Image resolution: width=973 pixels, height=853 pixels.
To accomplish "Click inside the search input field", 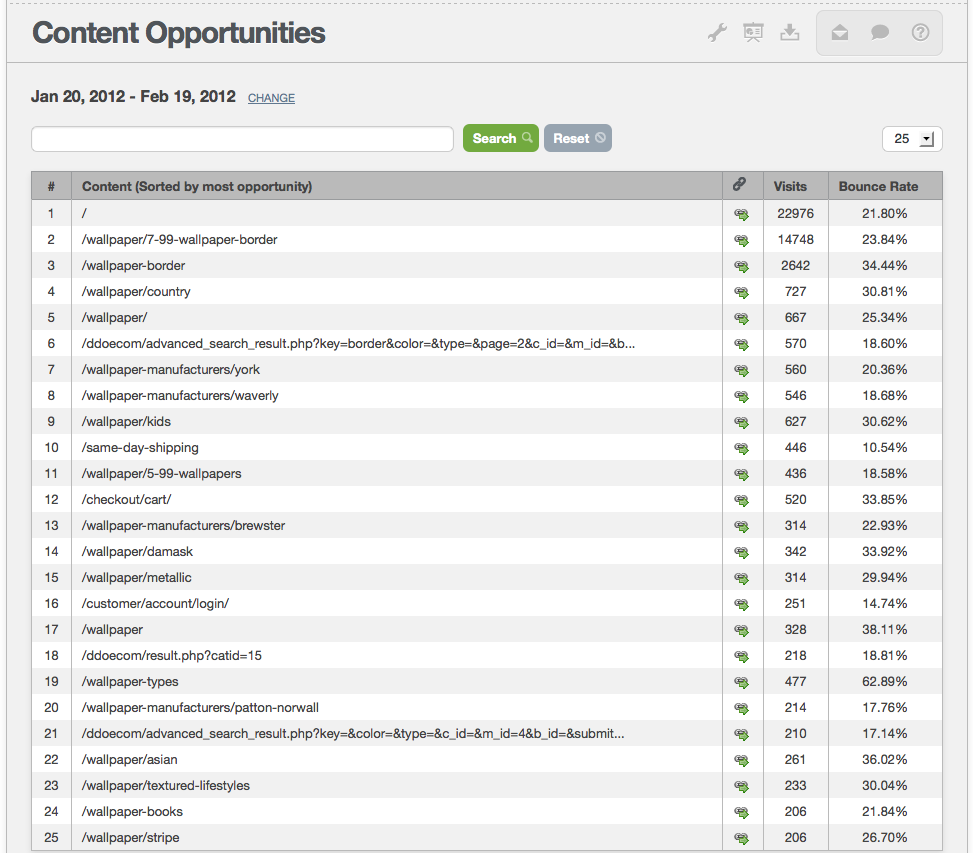I will tap(240, 138).
